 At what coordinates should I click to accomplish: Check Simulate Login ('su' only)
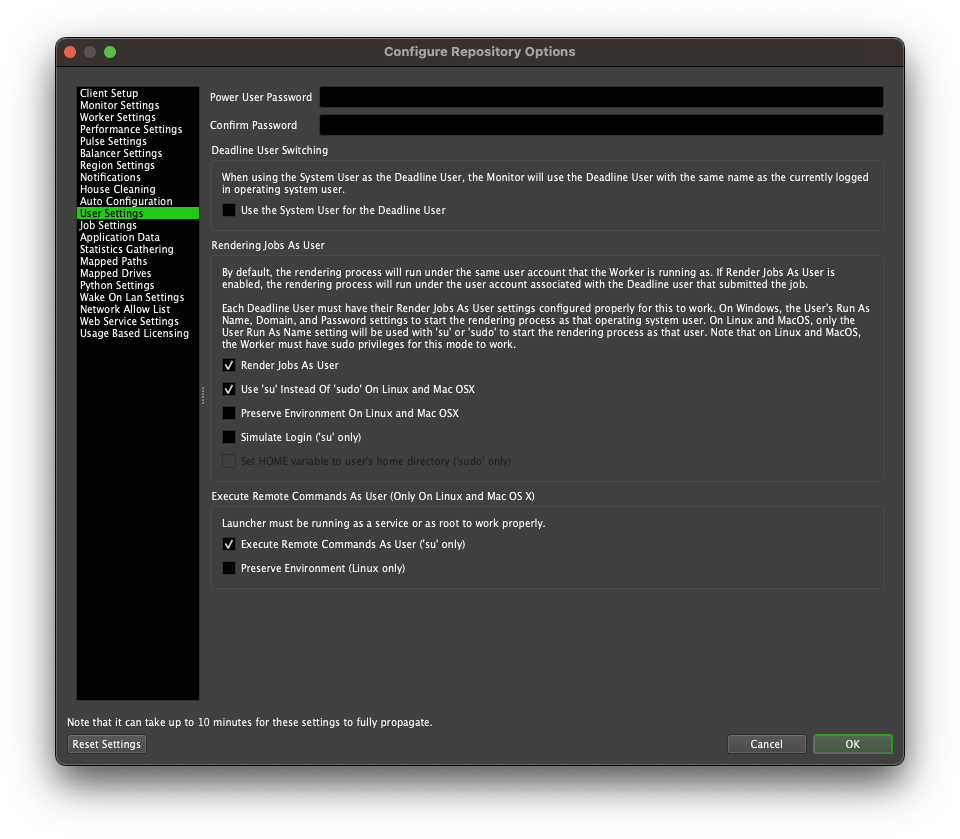point(229,437)
